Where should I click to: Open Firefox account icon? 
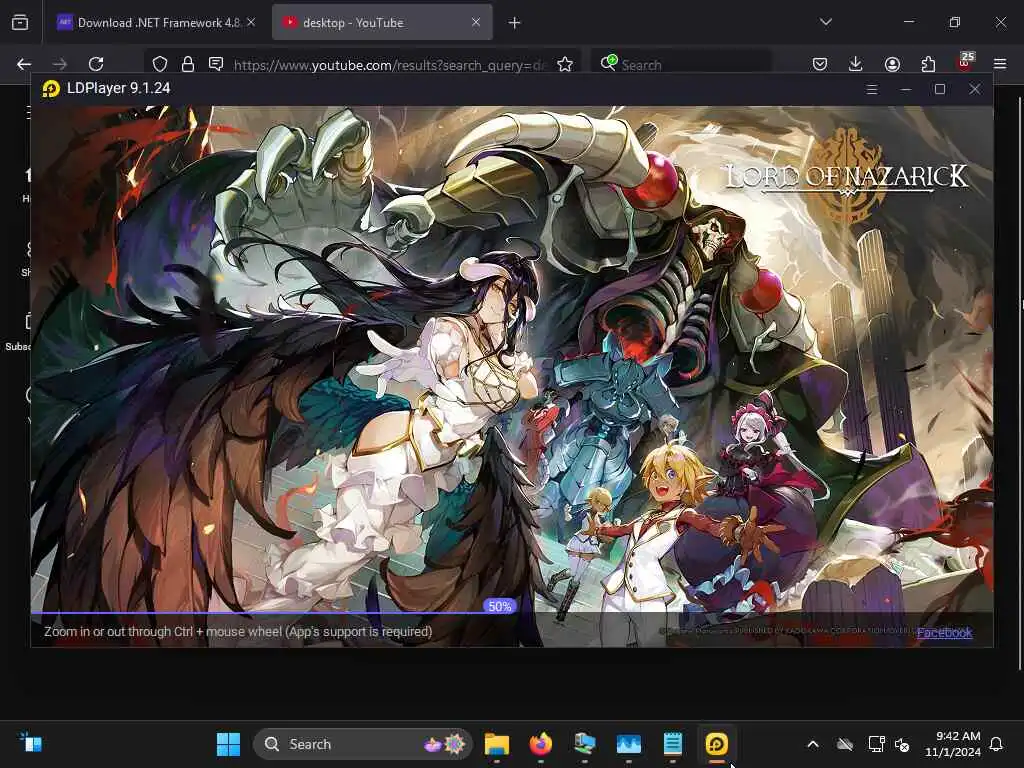pyautogui.click(x=892, y=64)
